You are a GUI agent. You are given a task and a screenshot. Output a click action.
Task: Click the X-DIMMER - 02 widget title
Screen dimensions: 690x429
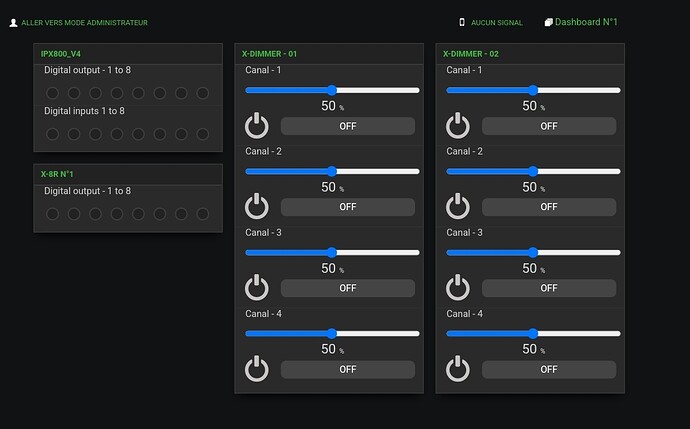pos(470,54)
